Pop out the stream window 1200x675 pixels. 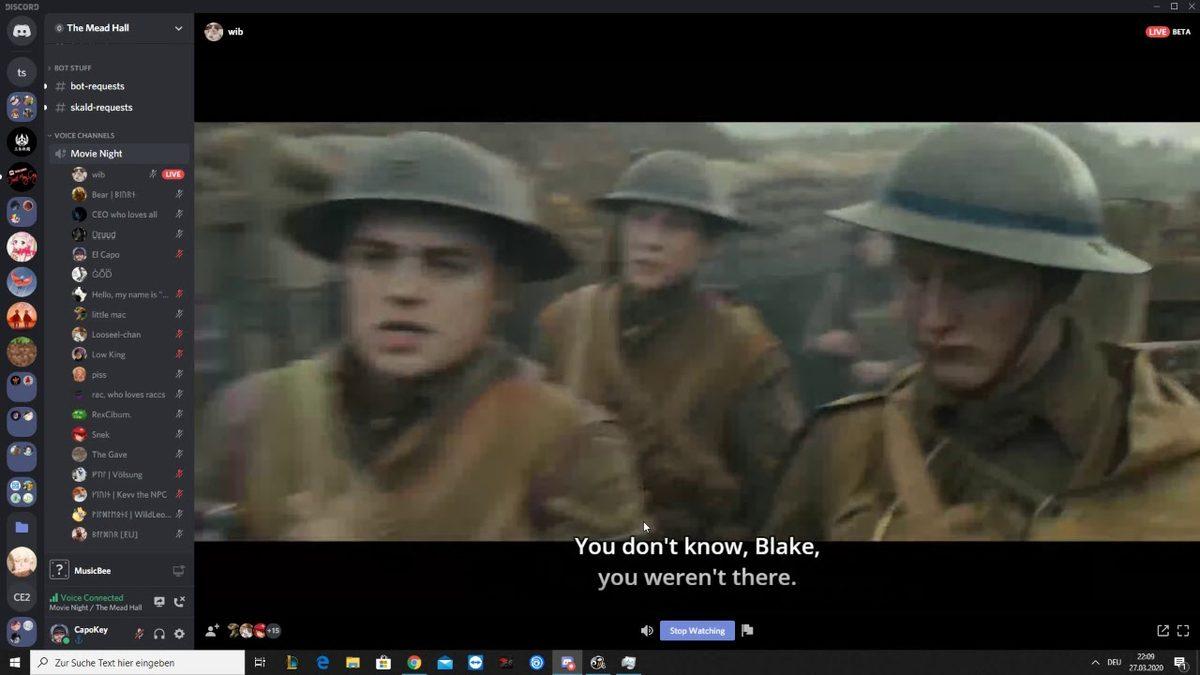pos(1162,631)
